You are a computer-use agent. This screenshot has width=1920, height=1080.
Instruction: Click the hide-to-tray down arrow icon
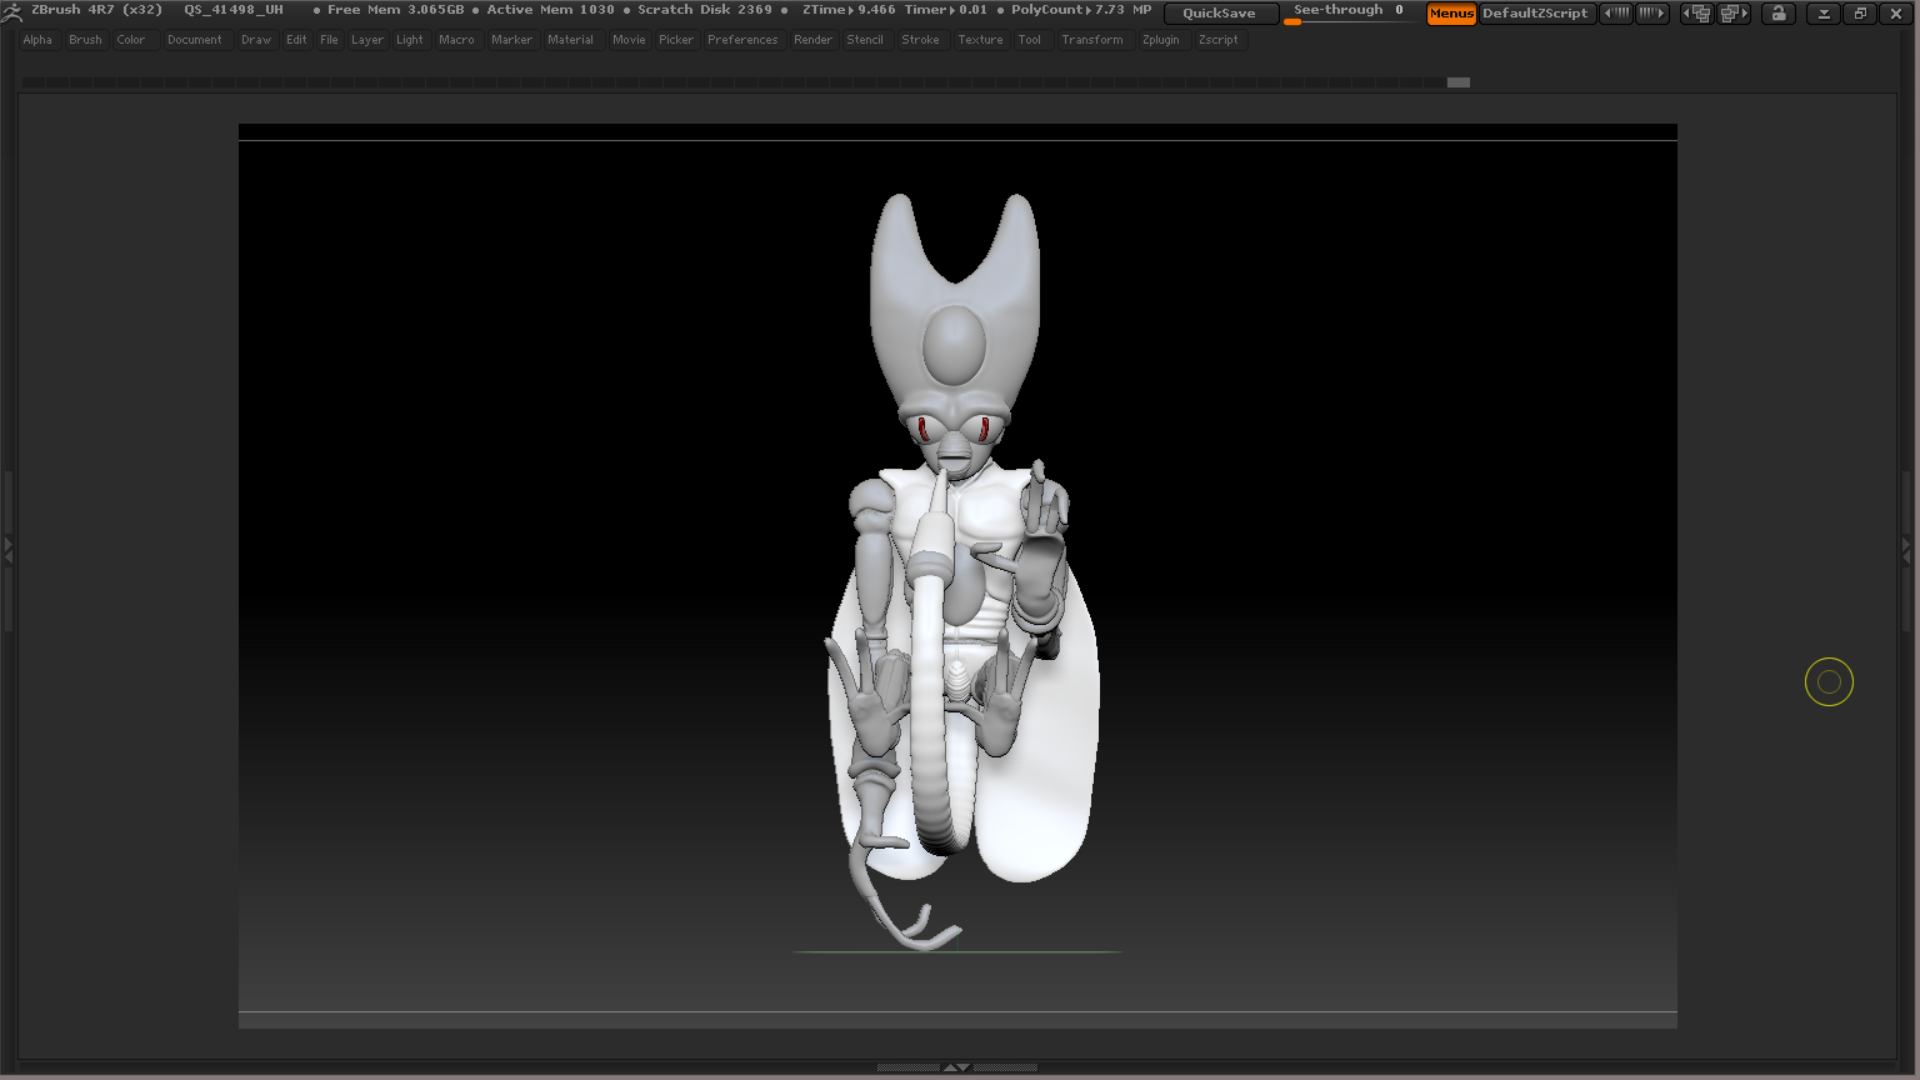point(1823,13)
